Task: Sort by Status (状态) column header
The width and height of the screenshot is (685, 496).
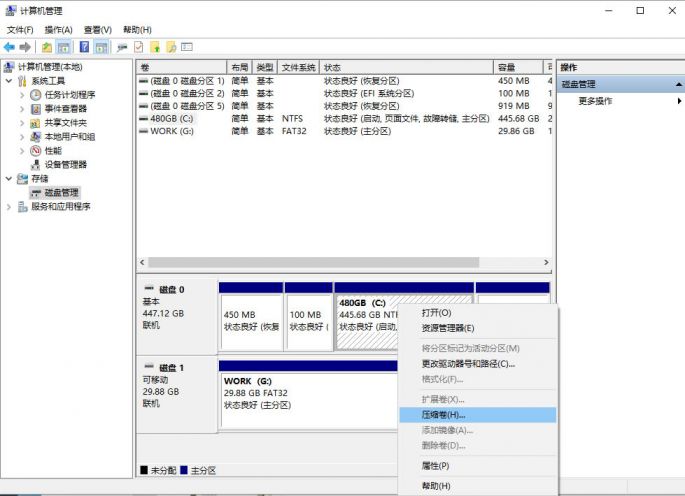Action: click(x=406, y=67)
